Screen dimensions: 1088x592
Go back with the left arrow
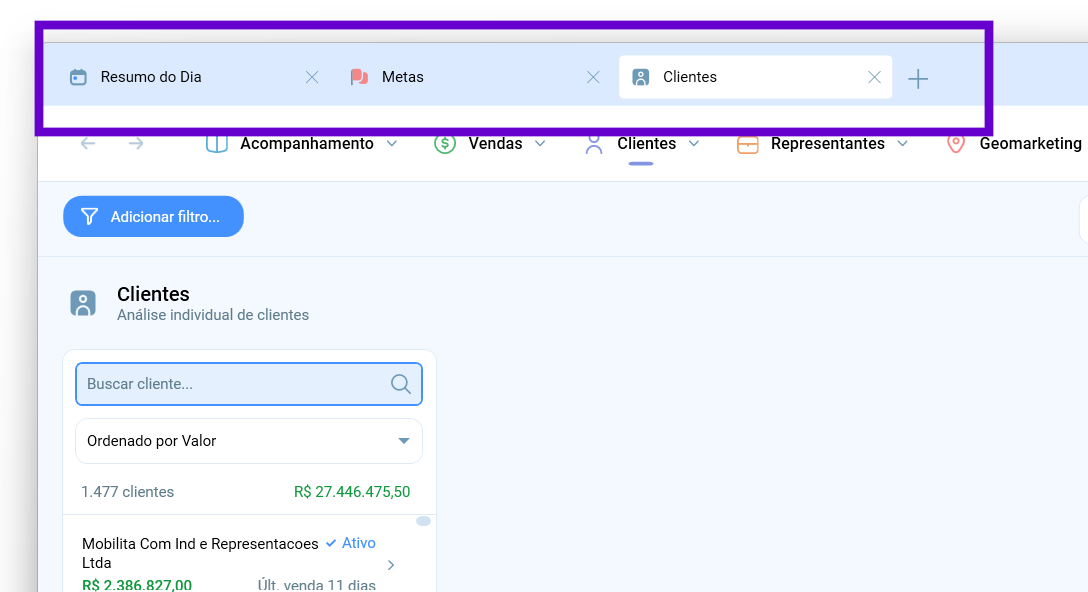(88, 144)
